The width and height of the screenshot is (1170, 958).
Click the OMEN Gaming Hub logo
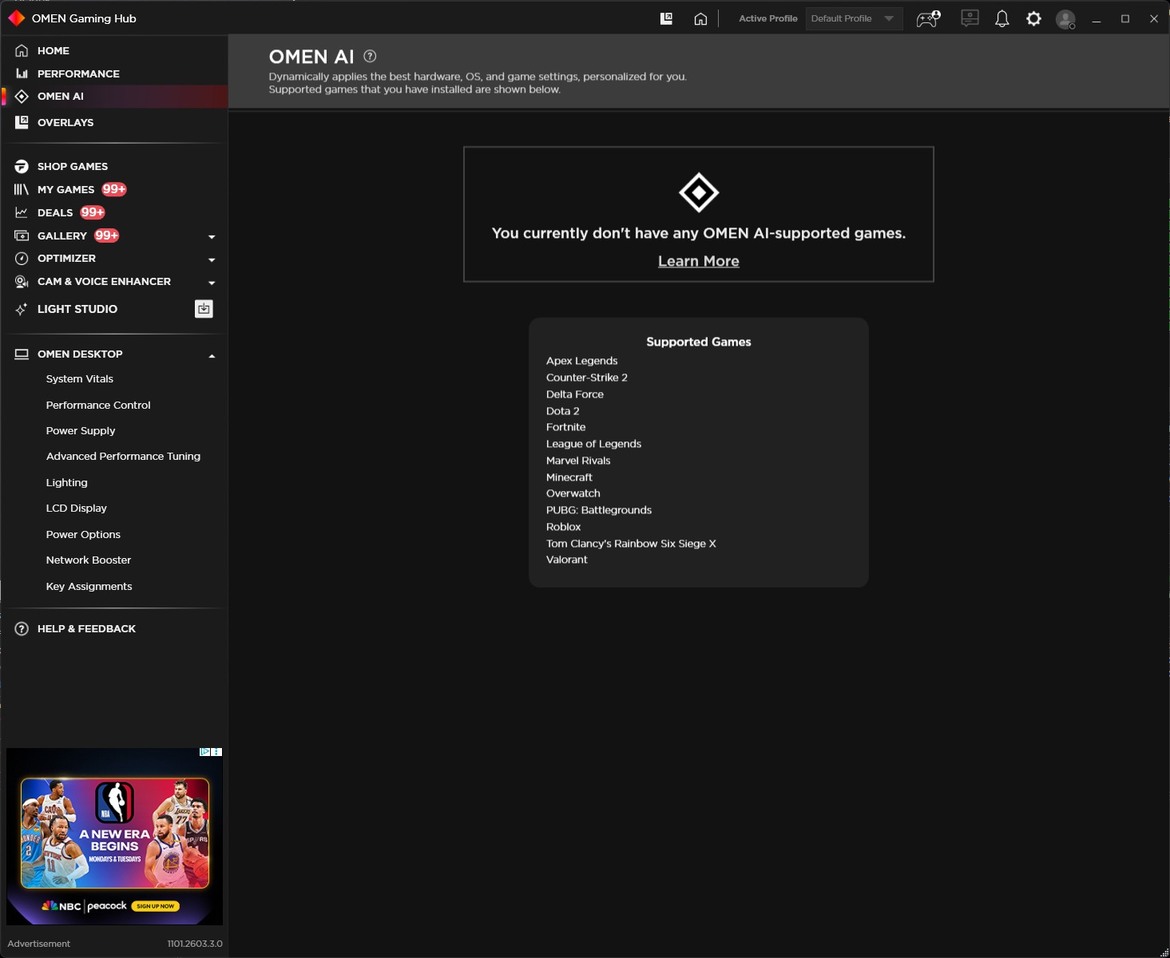[16, 18]
